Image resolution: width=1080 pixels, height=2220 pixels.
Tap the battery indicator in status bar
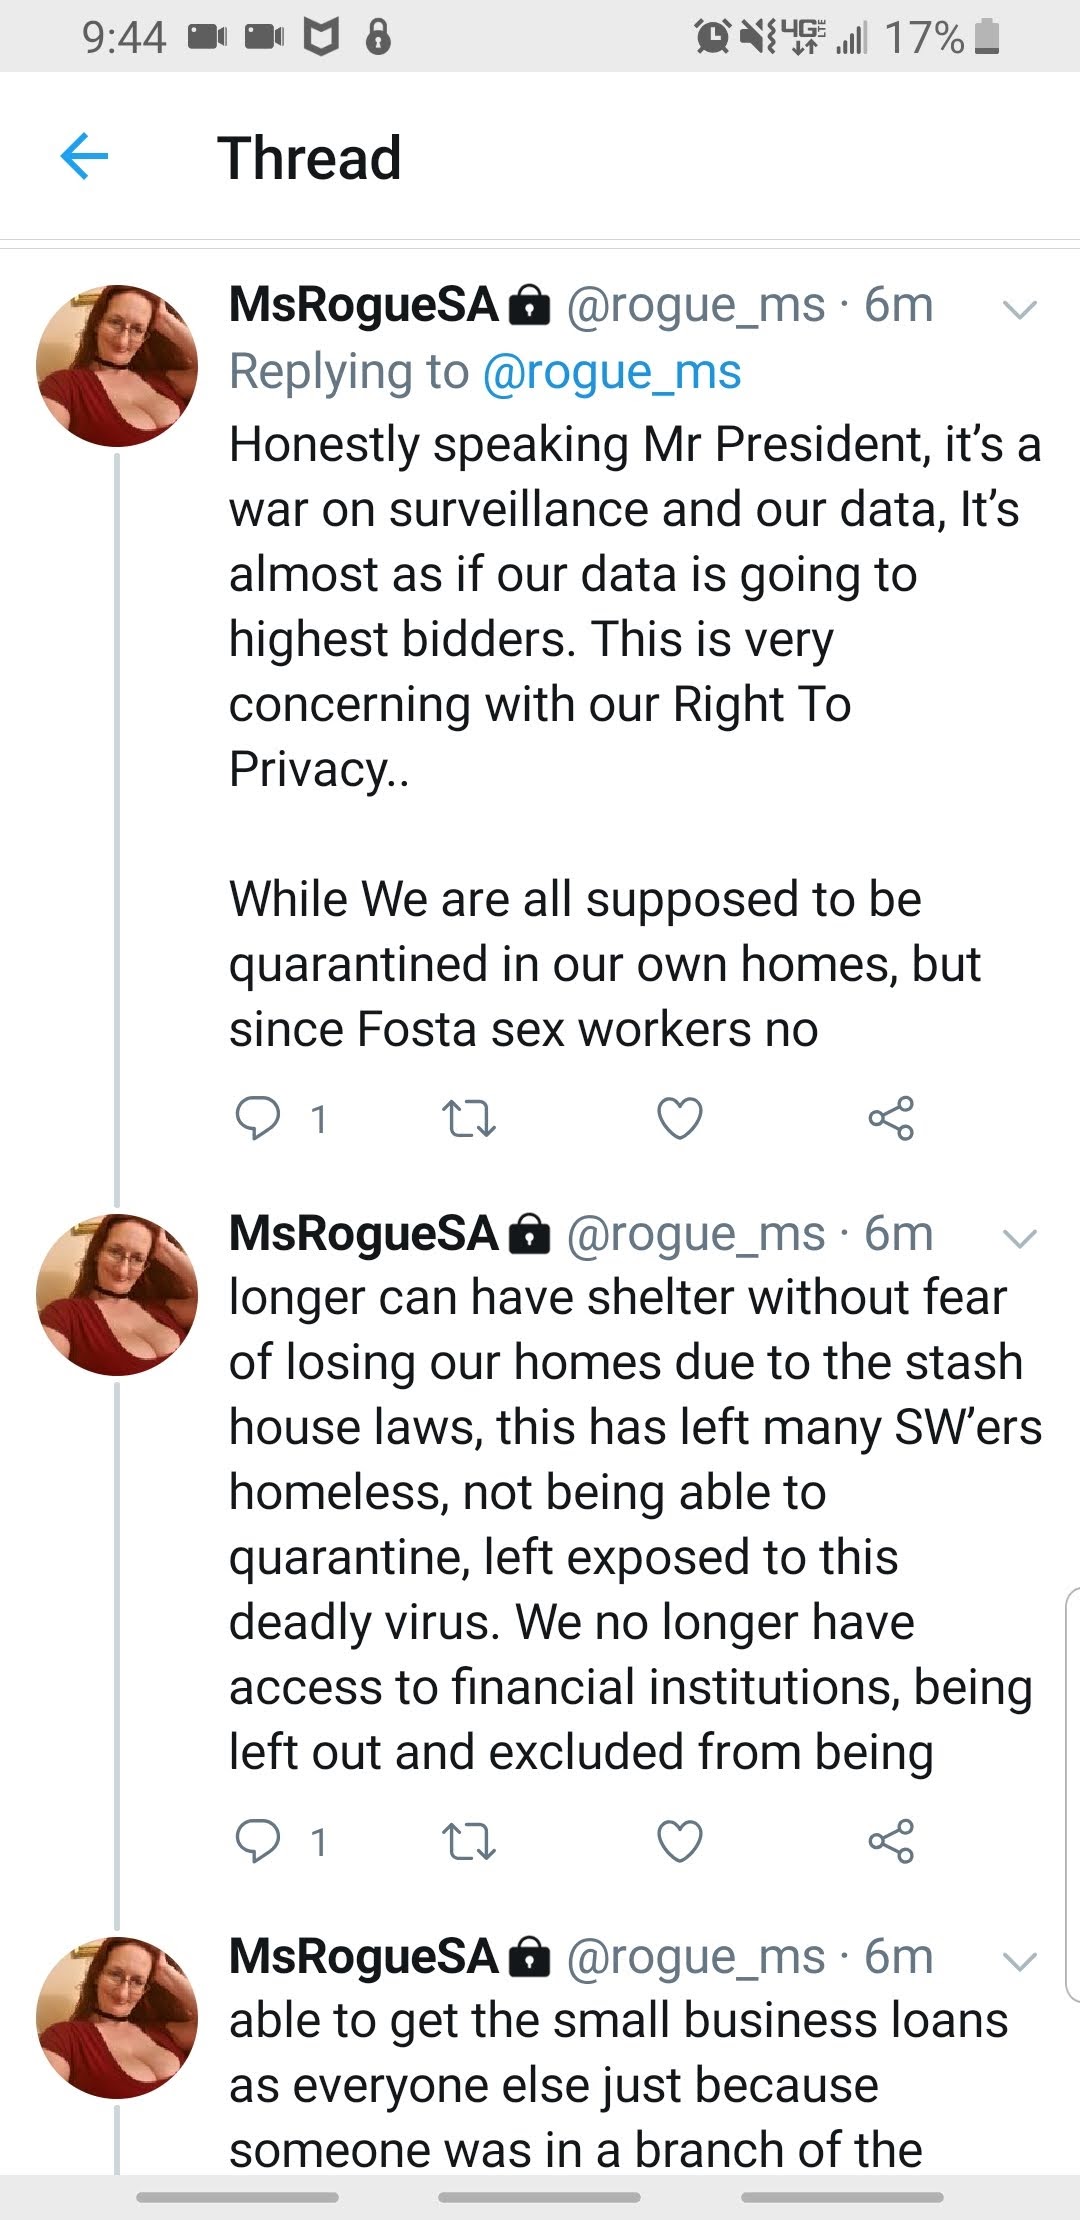tap(986, 37)
